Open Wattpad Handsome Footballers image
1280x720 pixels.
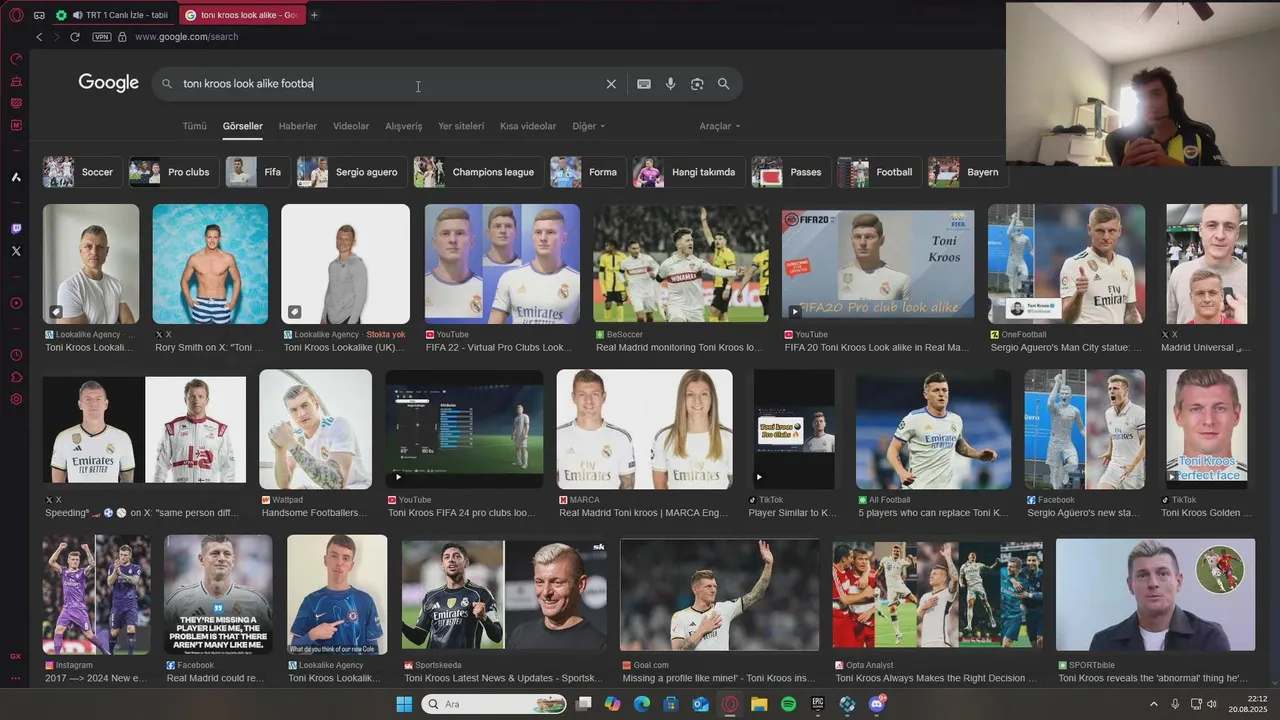(315, 429)
